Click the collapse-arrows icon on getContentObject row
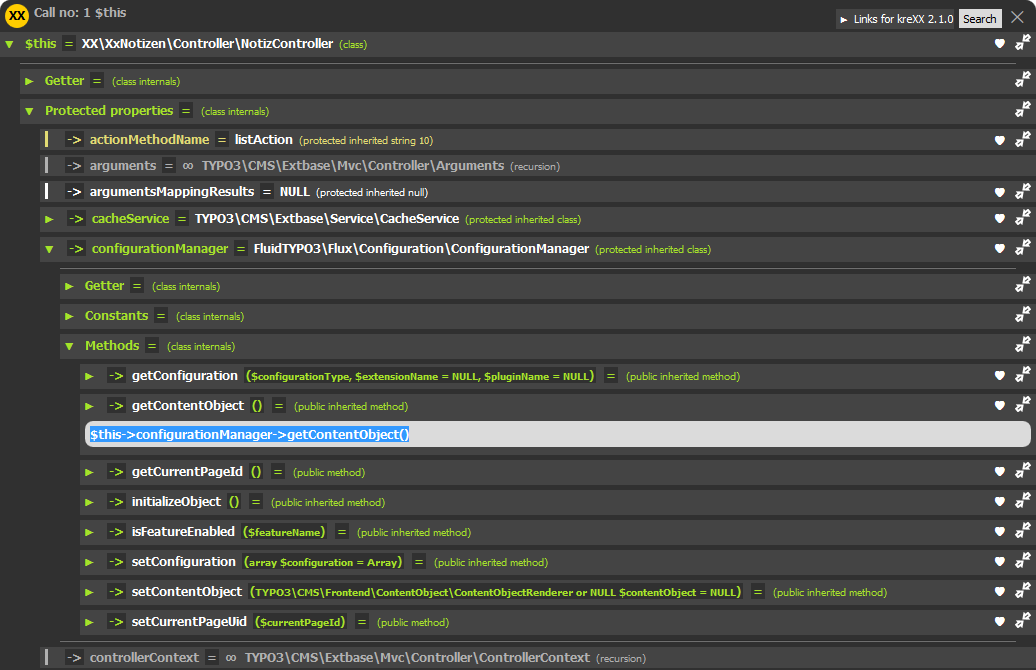1036x670 pixels. click(1022, 404)
